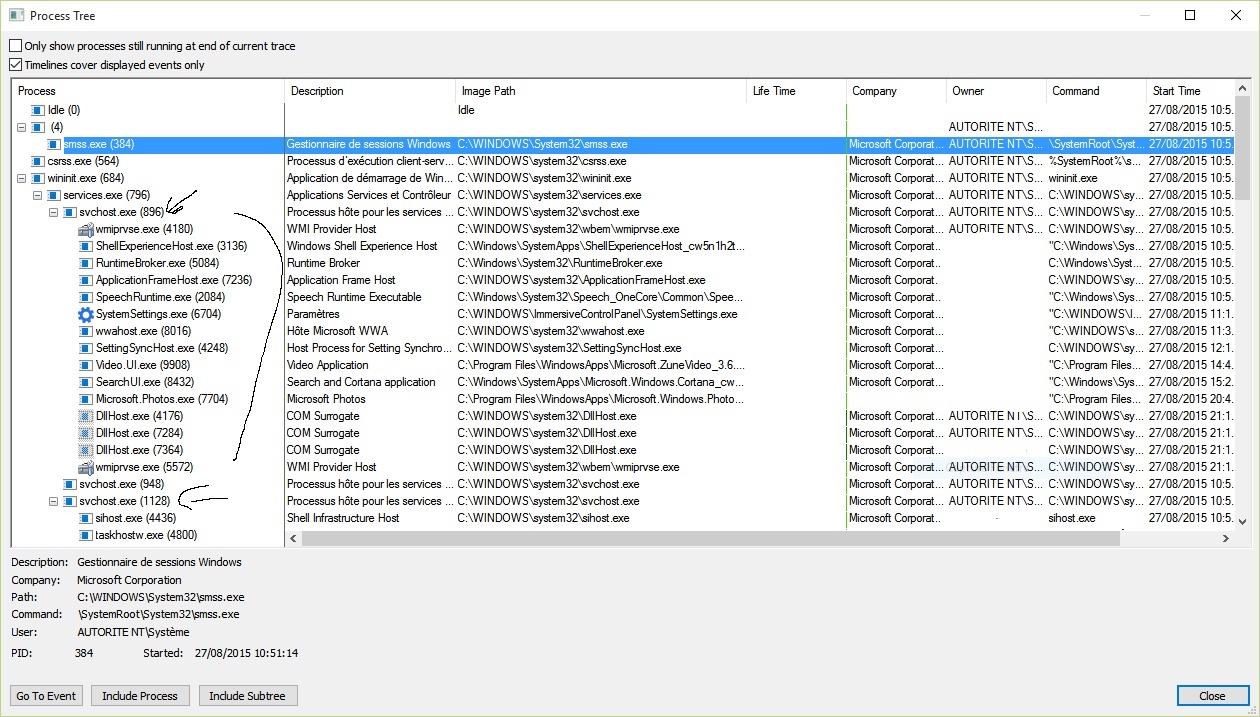Screen dimensions: 1260x717
Task: Collapse the wininit.exe (684) node
Action: tap(22, 178)
